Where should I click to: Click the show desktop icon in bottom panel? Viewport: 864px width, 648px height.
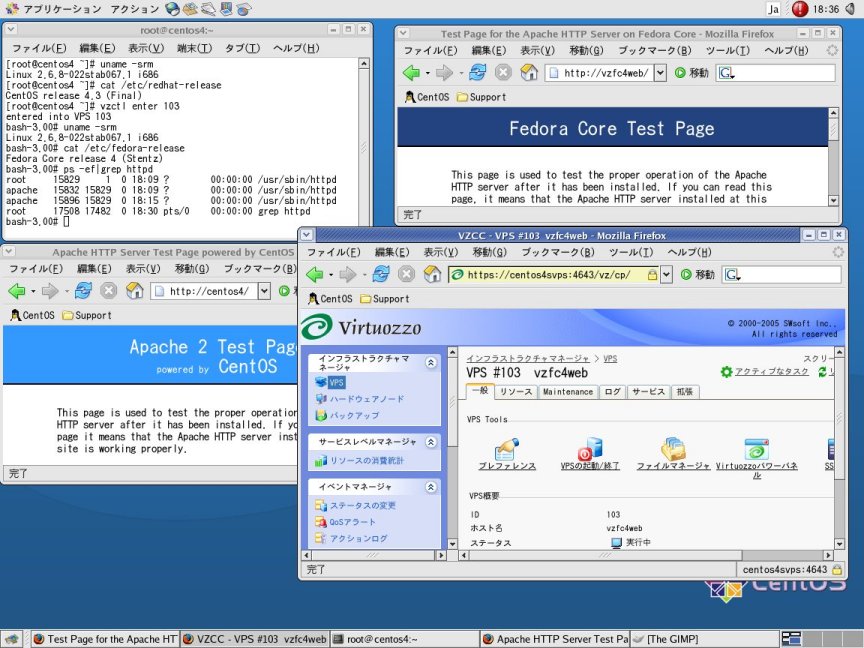(12, 639)
